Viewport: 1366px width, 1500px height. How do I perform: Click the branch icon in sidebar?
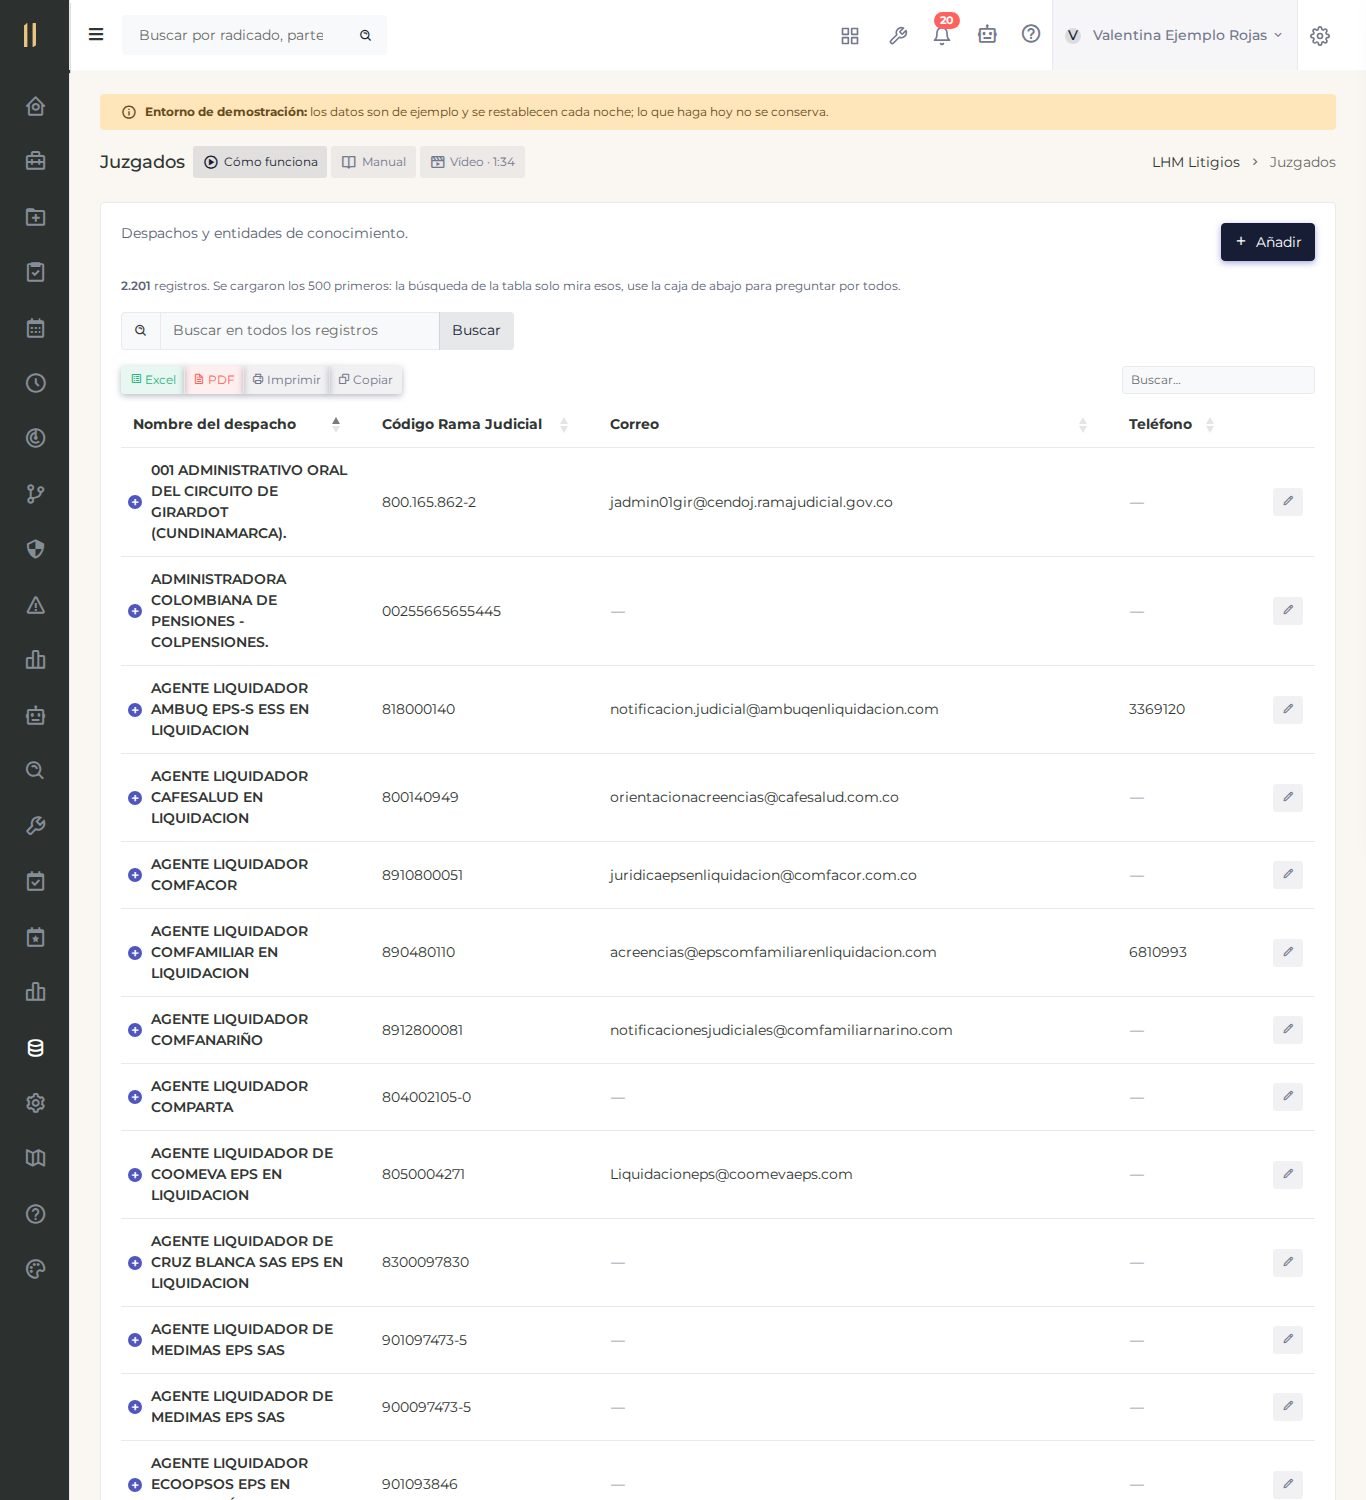[x=35, y=494]
